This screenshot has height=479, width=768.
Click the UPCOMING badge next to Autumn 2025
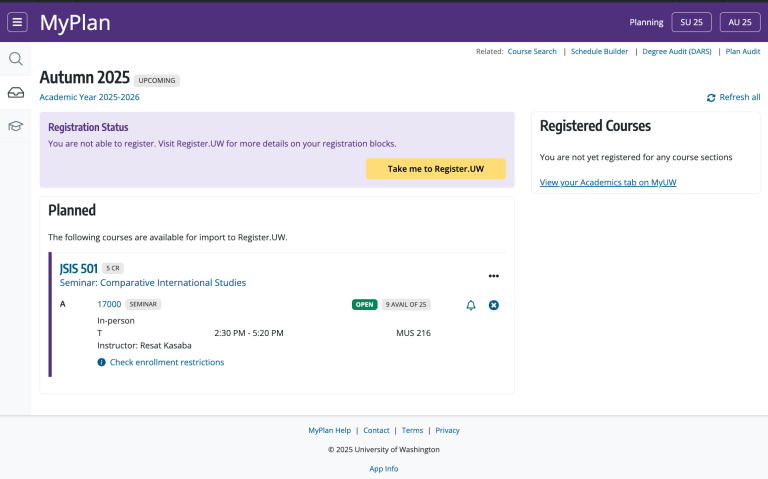pos(157,80)
